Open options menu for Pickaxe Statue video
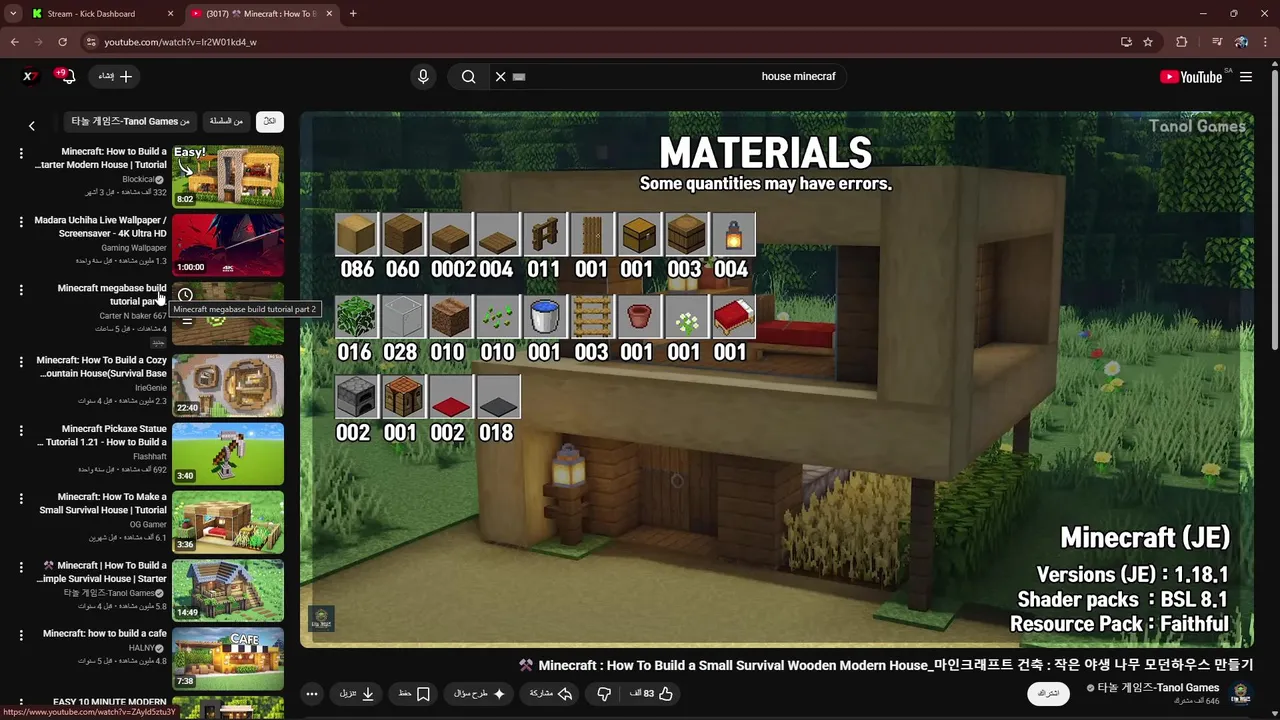The height and width of the screenshot is (720, 1280). (x=21, y=430)
